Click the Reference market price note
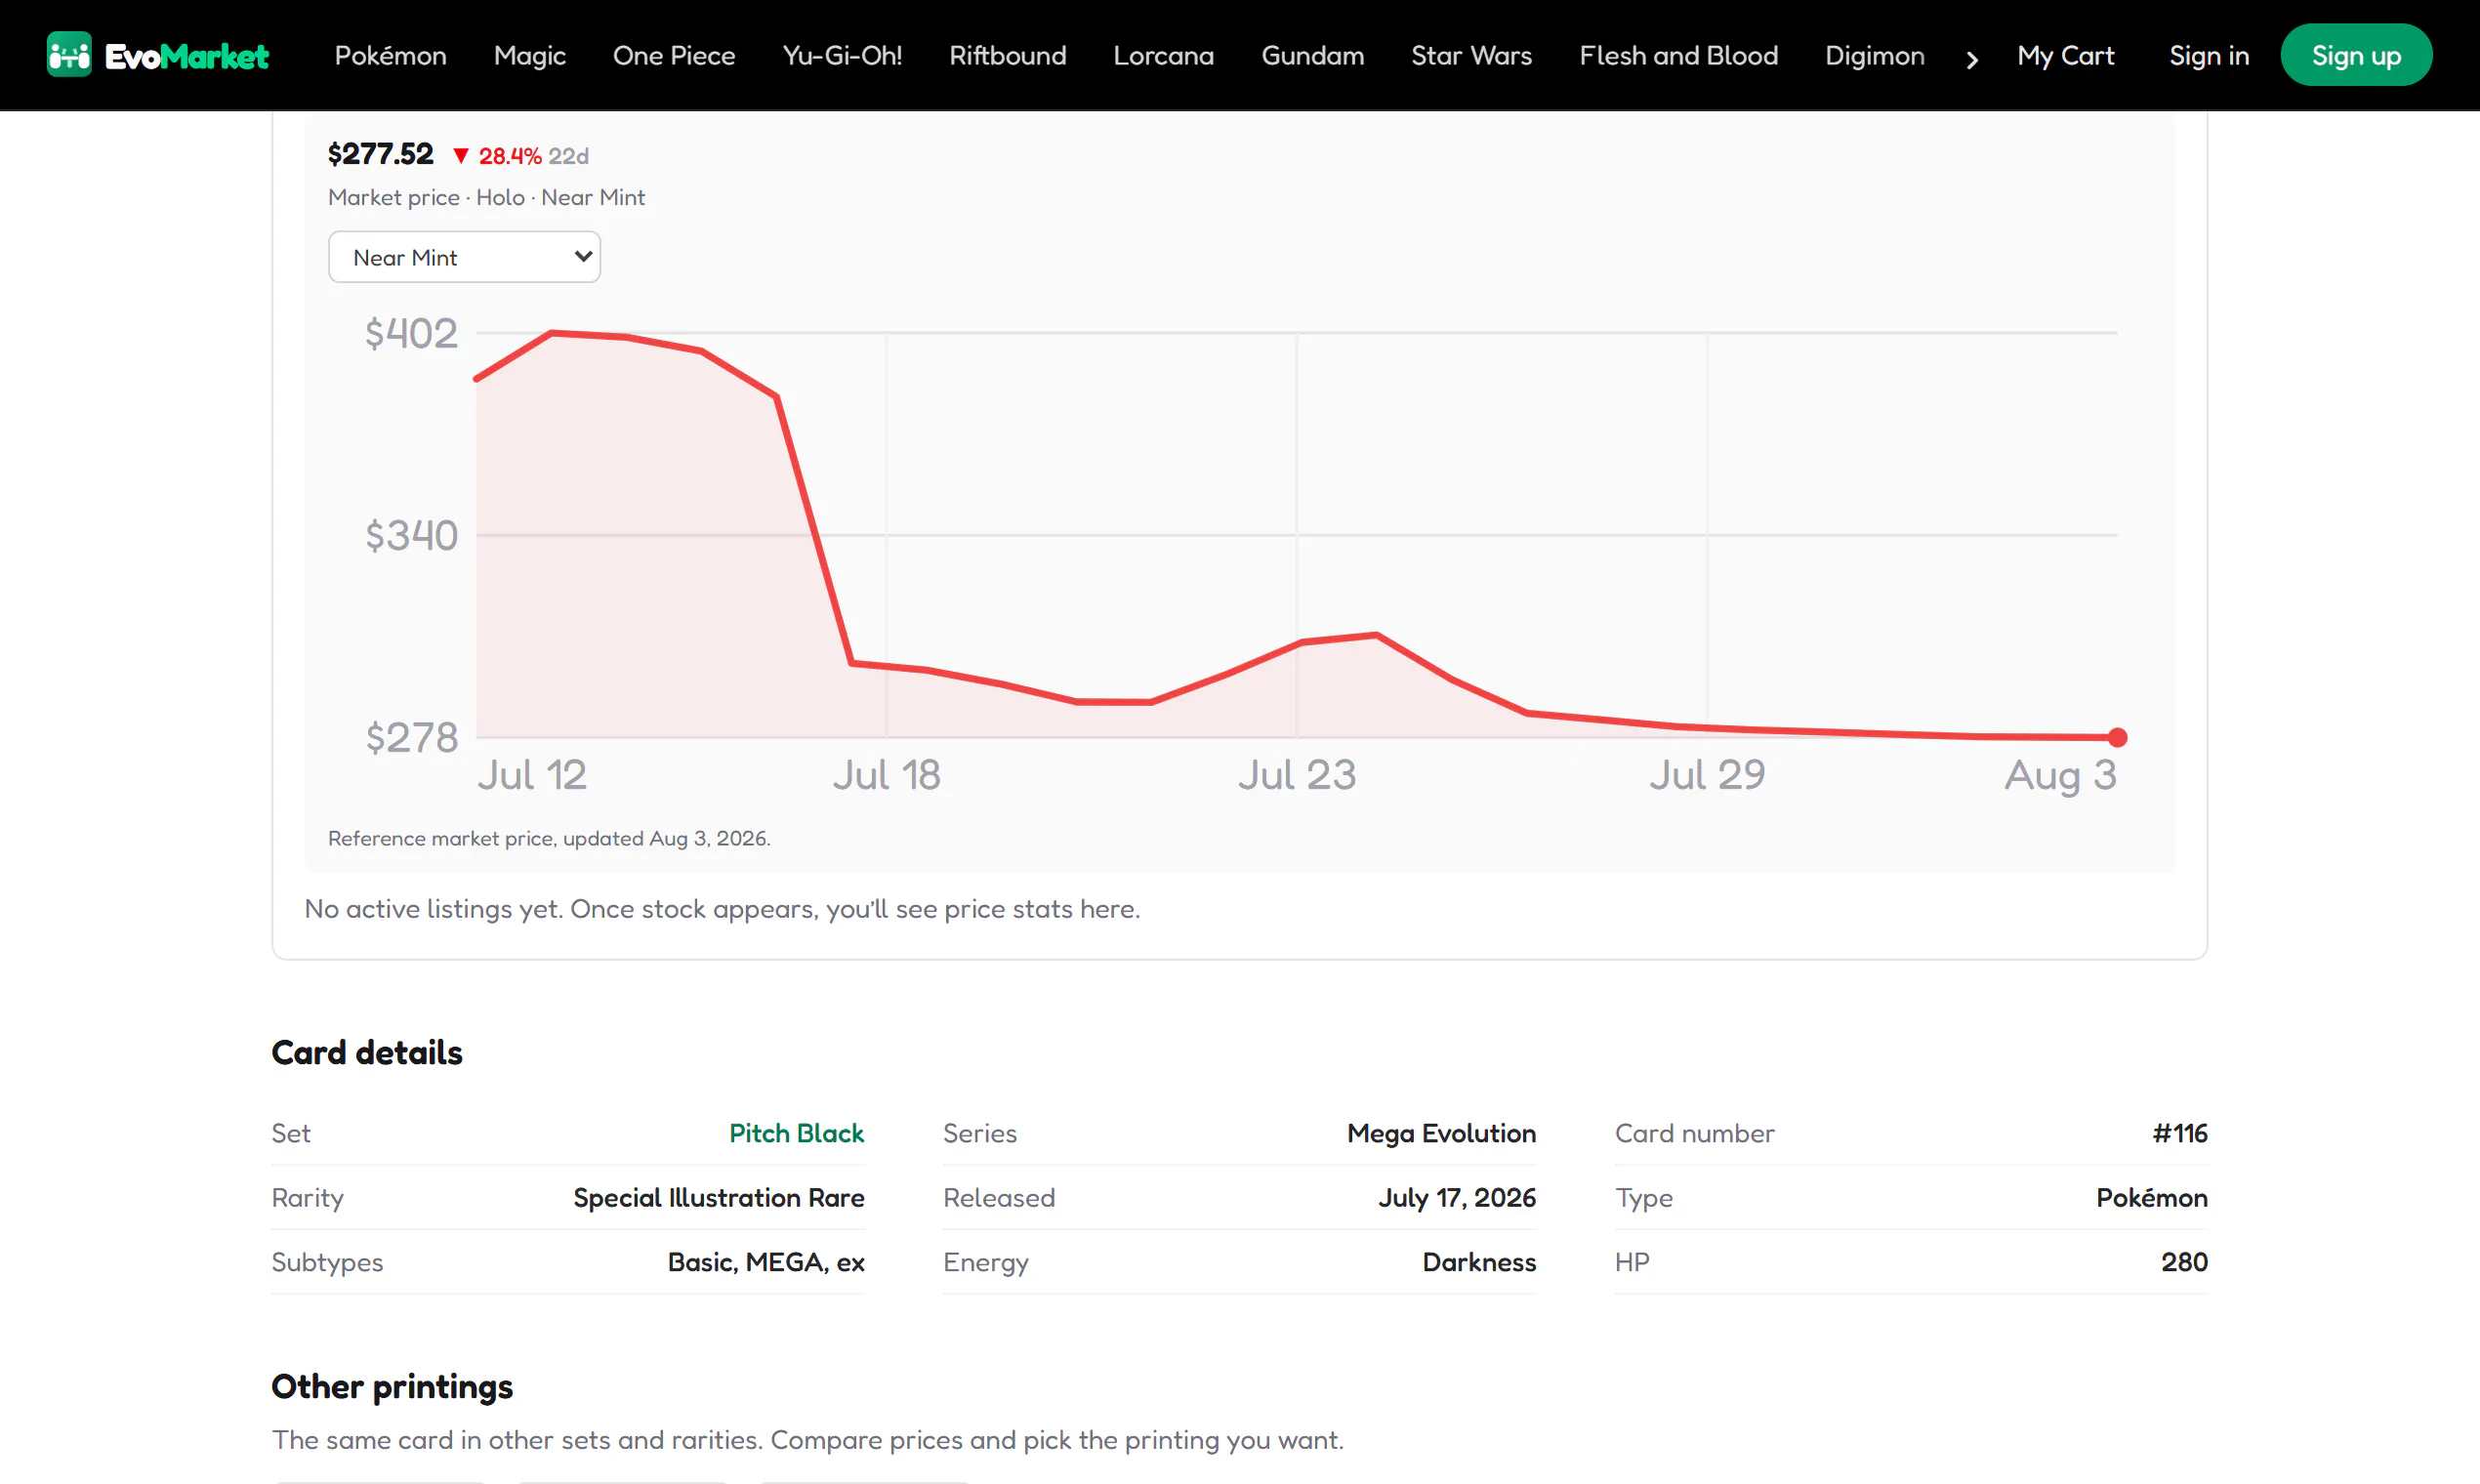Image resolution: width=2480 pixels, height=1484 pixels. pos(549,838)
